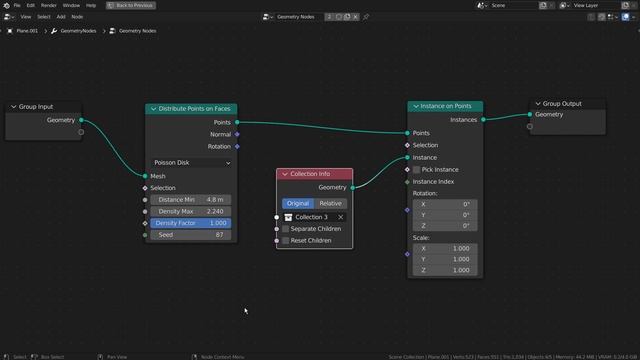Toggle fake user shield for node group
The image size is (640, 360).
(x=338, y=17)
